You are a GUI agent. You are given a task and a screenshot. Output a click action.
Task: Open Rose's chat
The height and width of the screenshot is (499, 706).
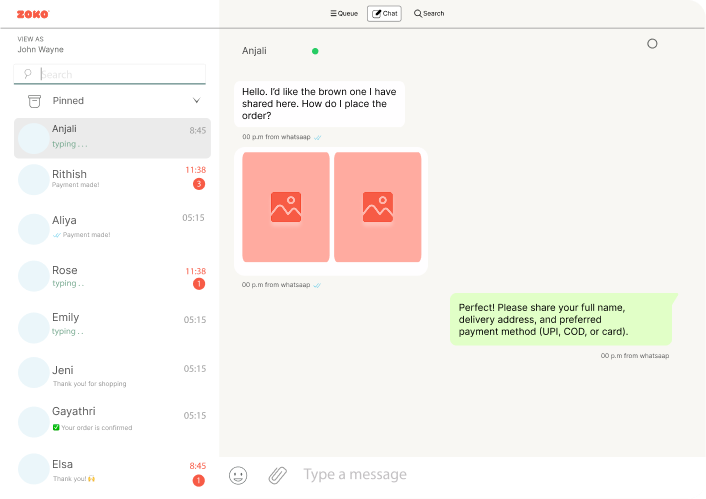point(112,276)
